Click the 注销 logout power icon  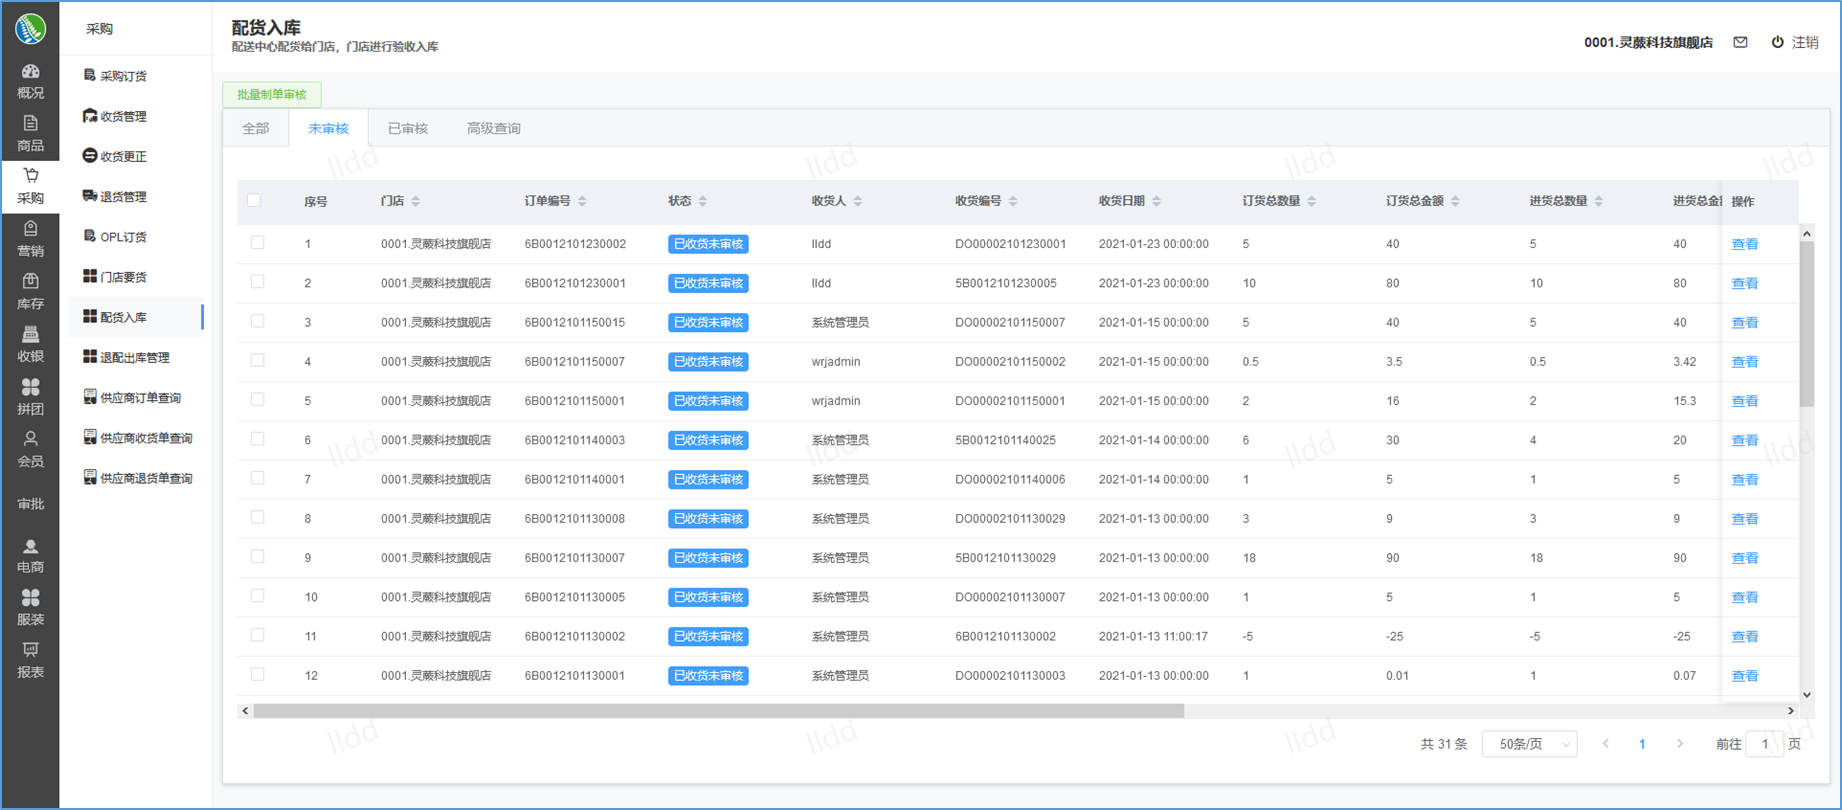point(1777,42)
